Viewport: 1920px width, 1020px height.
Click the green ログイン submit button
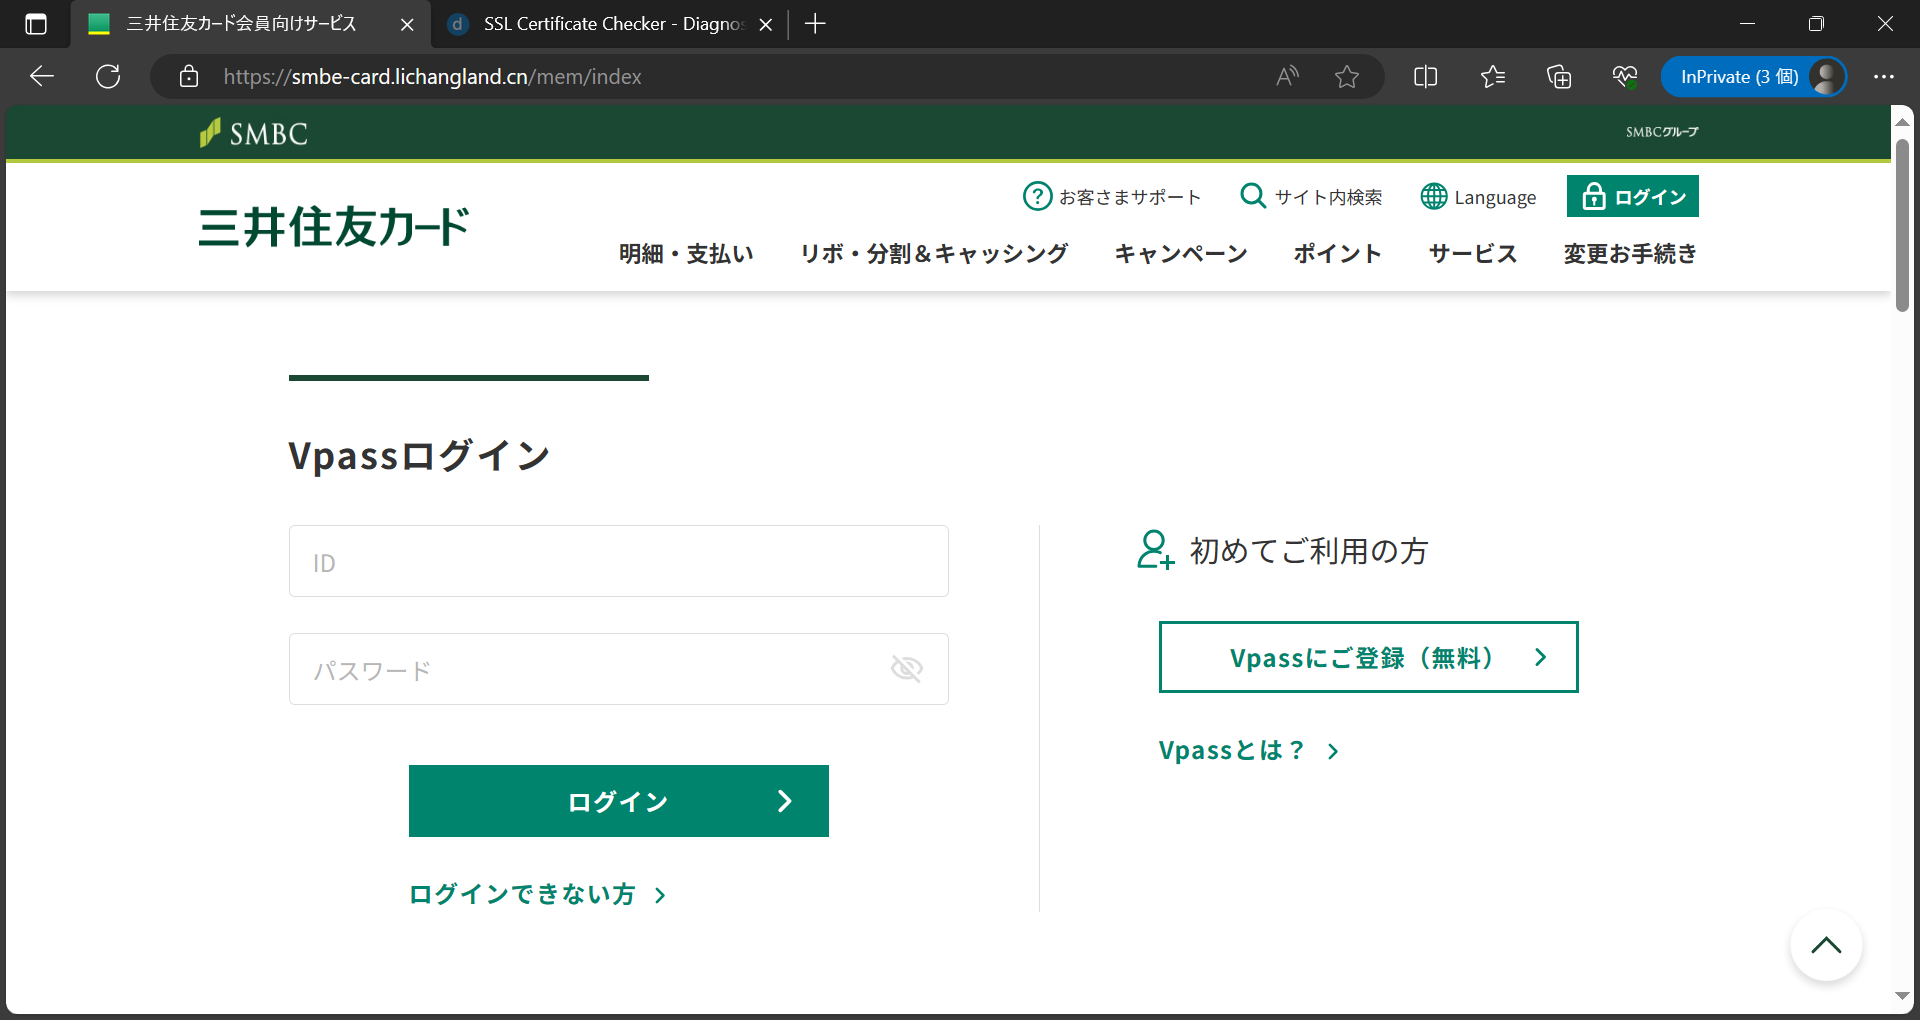coord(619,801)
